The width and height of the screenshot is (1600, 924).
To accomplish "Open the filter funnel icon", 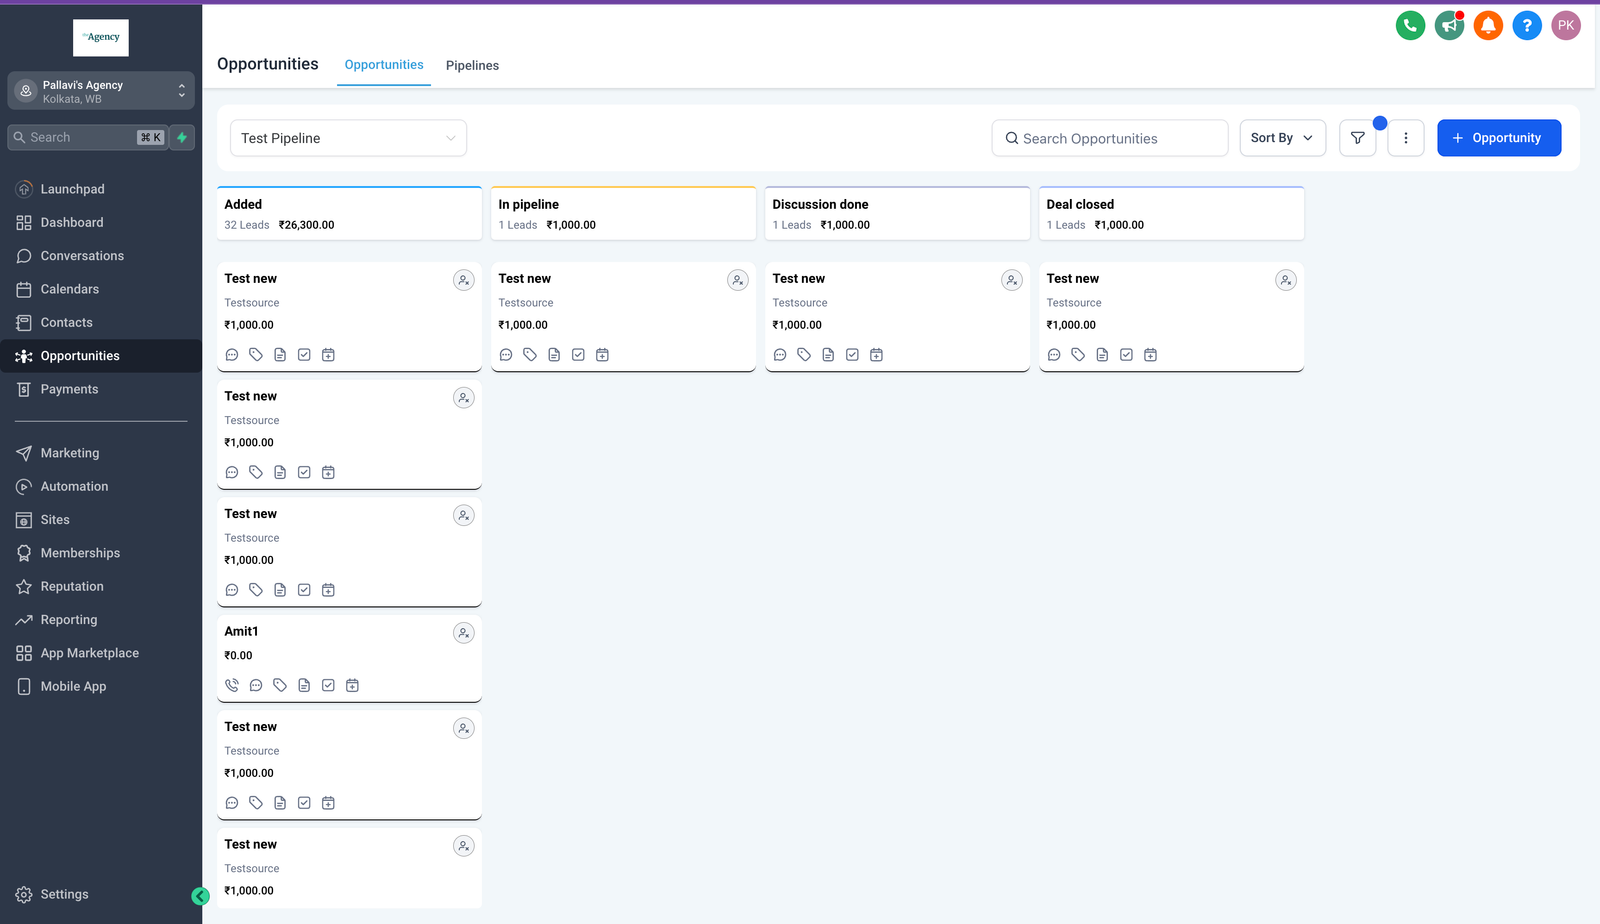I will coord(1357,138).
